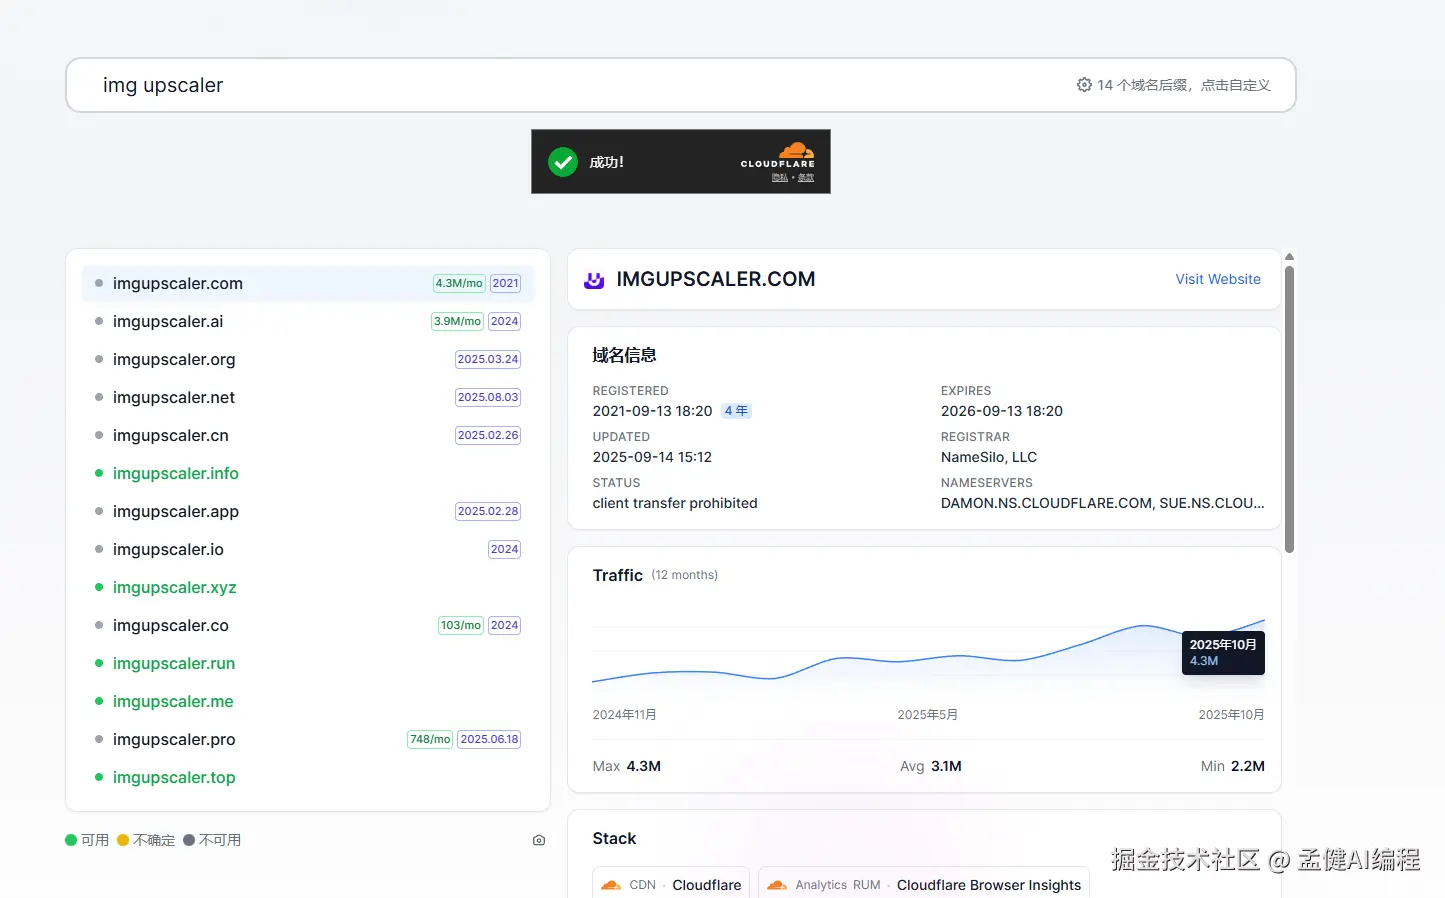Viewport: 1445px width, 898px height.
Task: Click the Cloudflare Browser Insights icon
Action: (777, 885)
